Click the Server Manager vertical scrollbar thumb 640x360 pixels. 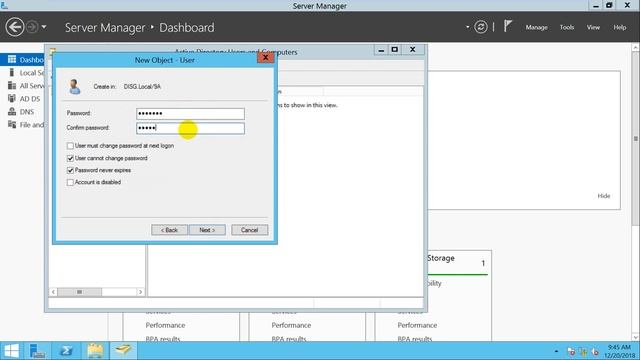click(x=636, y=139)
